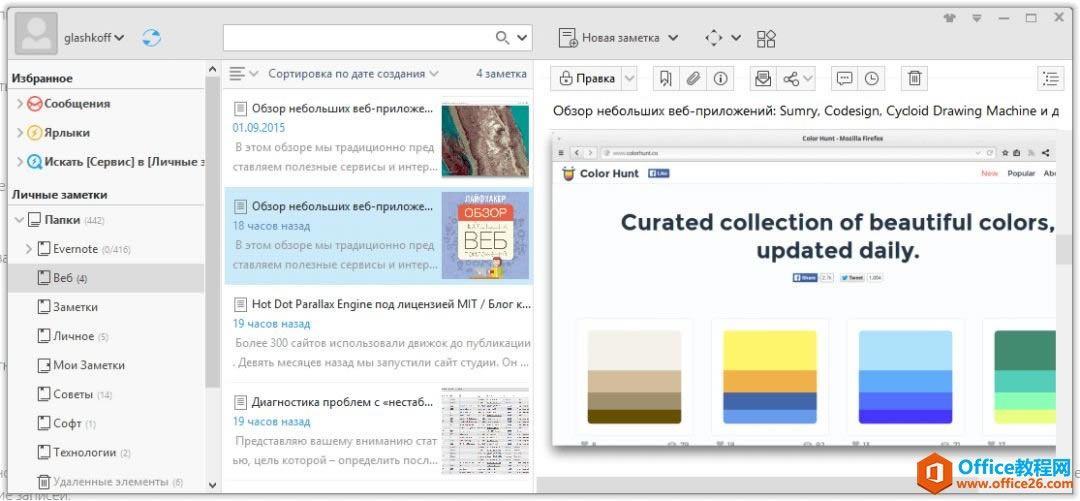Click the paperclip attachment icon
This screenshot has width=1080, height=501.
coord(693,79)
